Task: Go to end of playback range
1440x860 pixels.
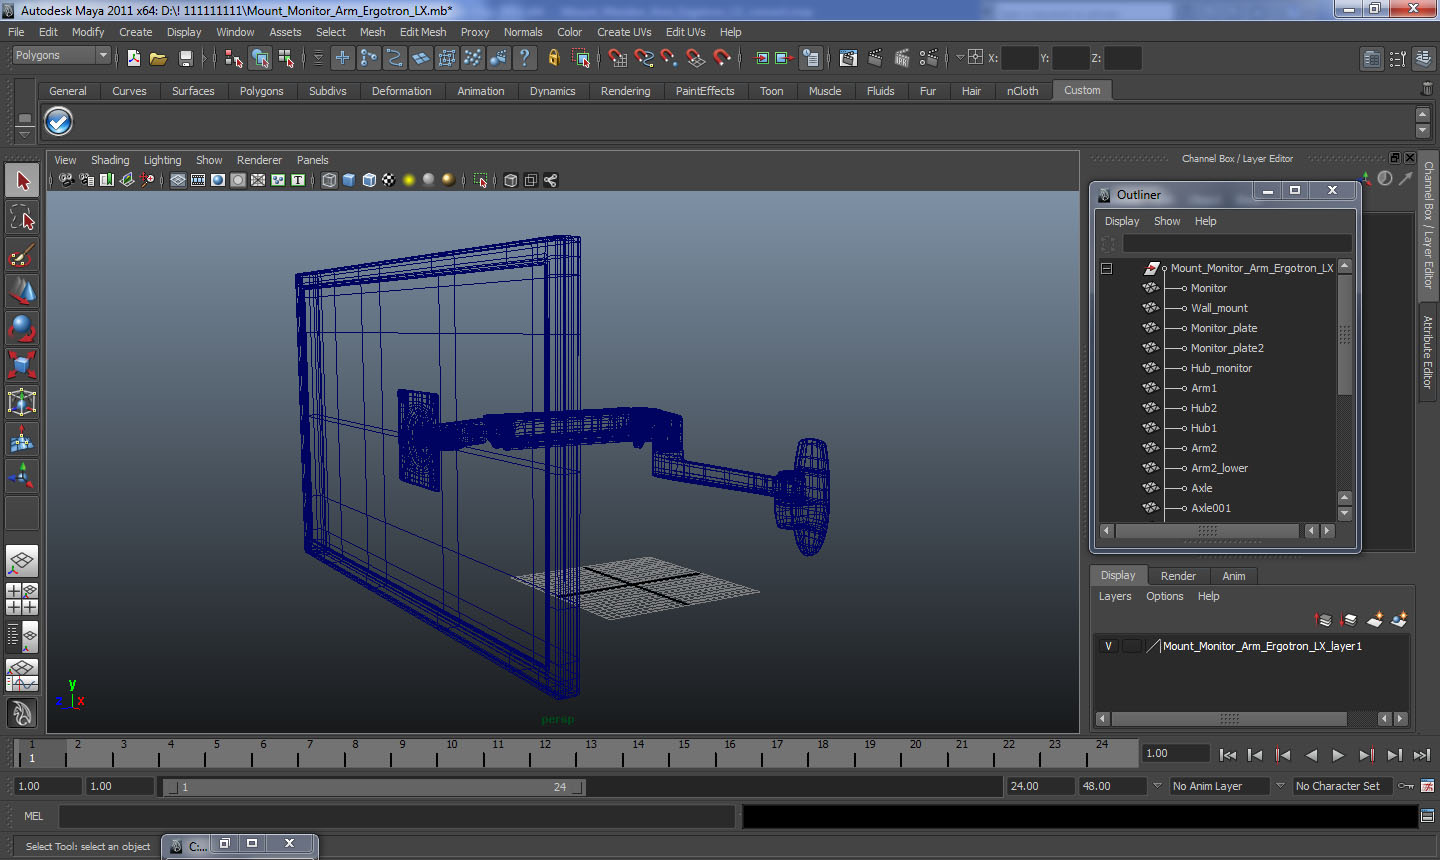Action: point(1422,755)
